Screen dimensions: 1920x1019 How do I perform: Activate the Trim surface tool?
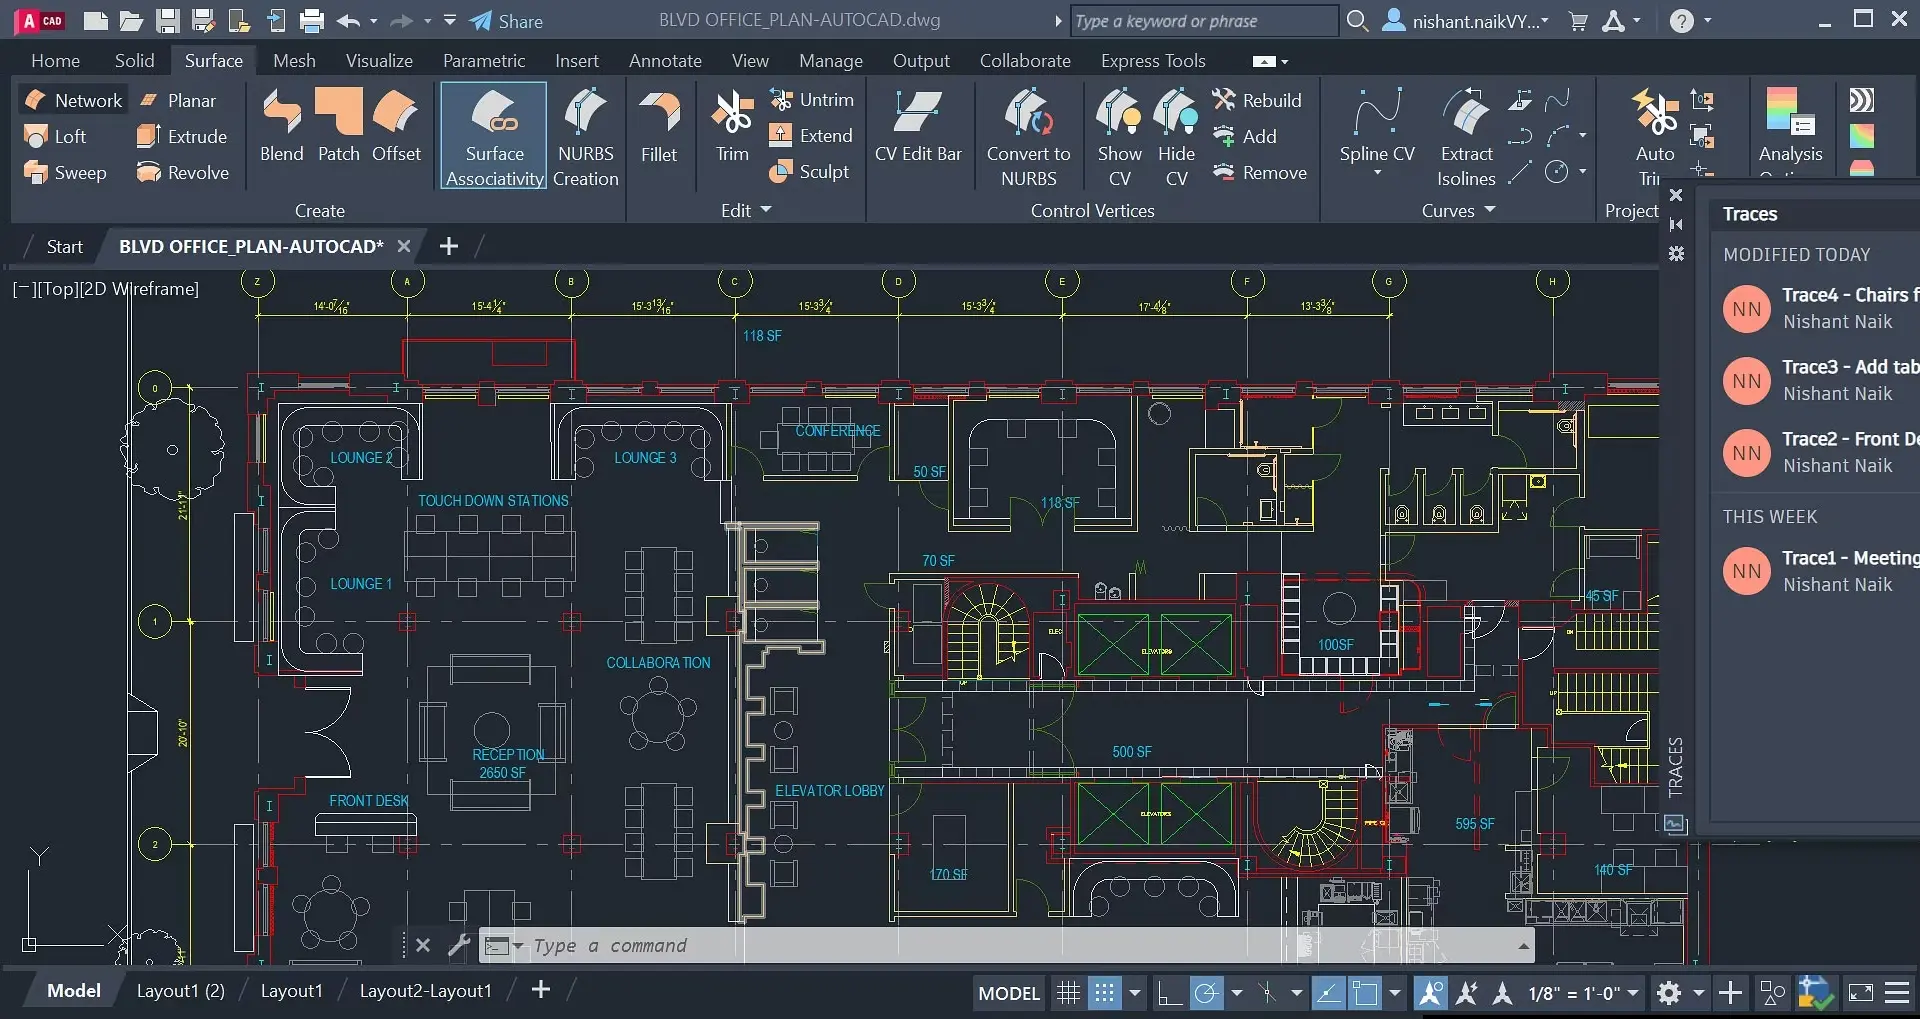click(732, 125)
